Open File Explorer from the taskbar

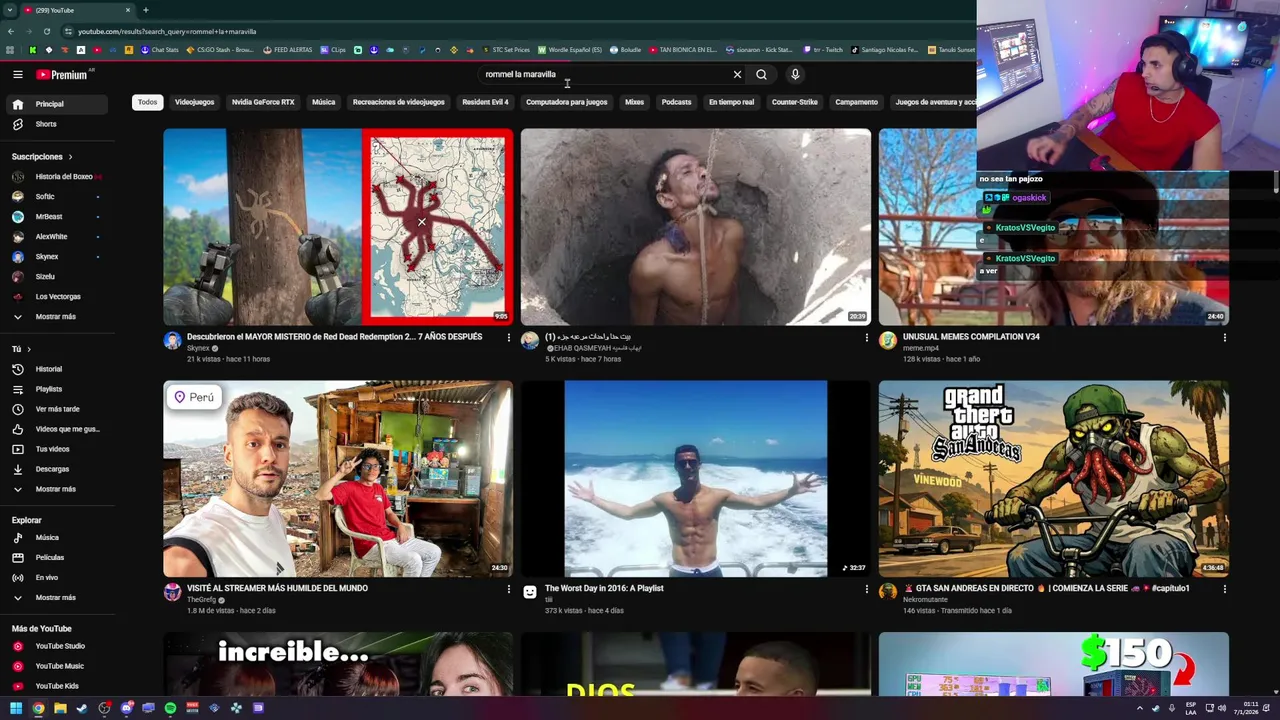click(x=60, y=708)
